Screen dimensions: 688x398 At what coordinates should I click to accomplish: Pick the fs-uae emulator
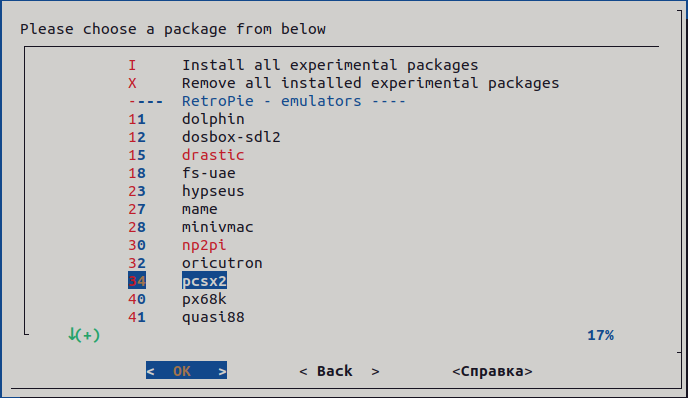(209, 173)
